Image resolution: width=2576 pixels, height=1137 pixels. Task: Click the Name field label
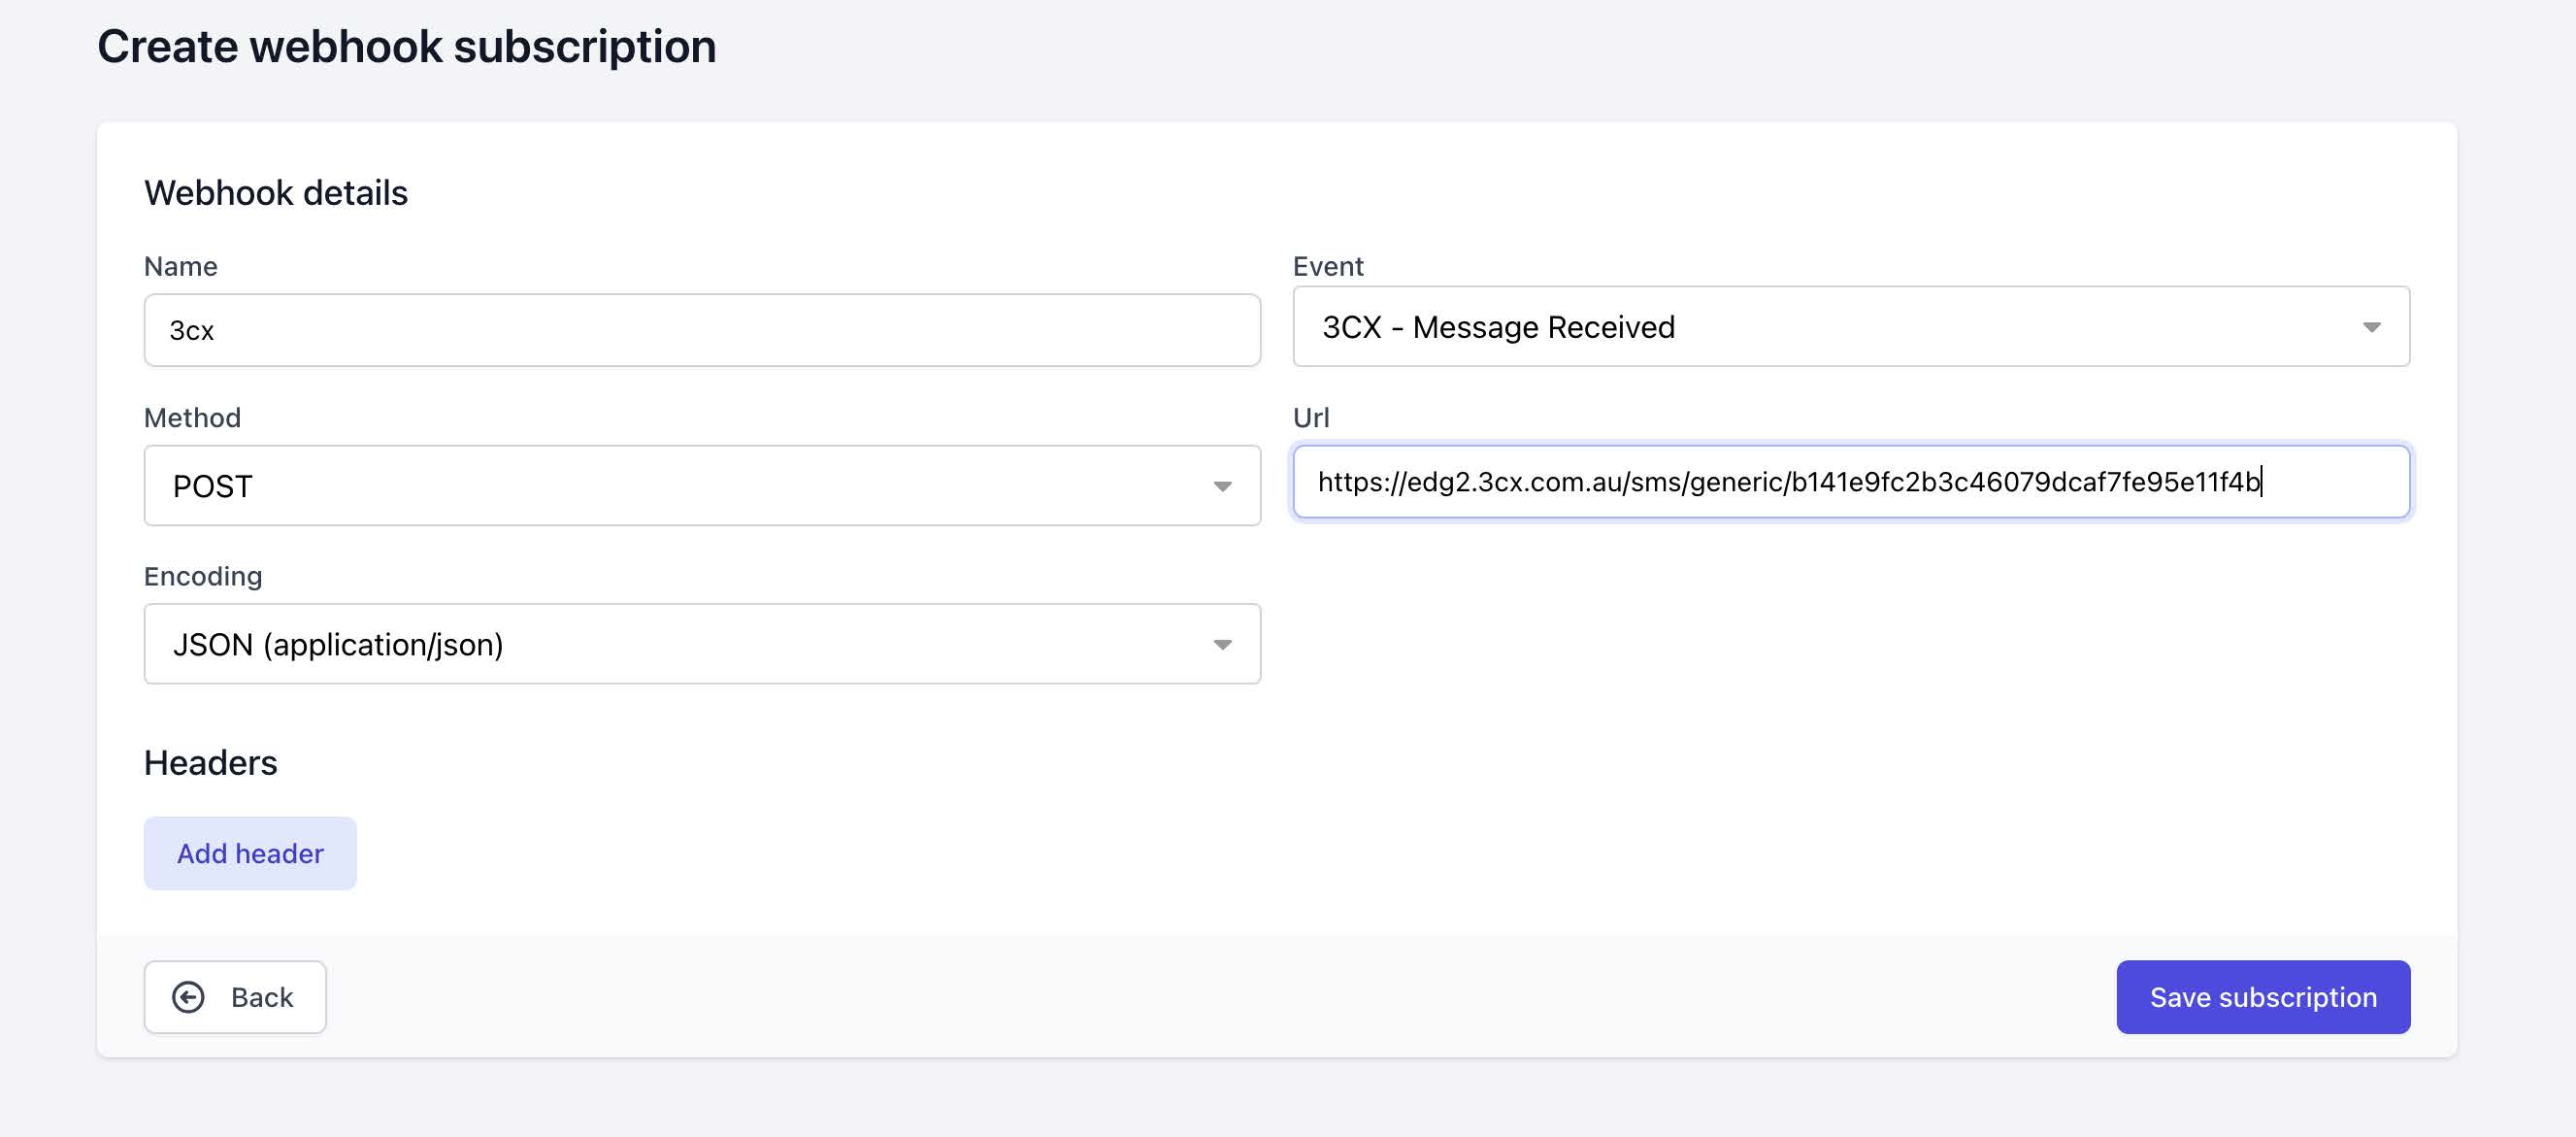click(181, 266)
